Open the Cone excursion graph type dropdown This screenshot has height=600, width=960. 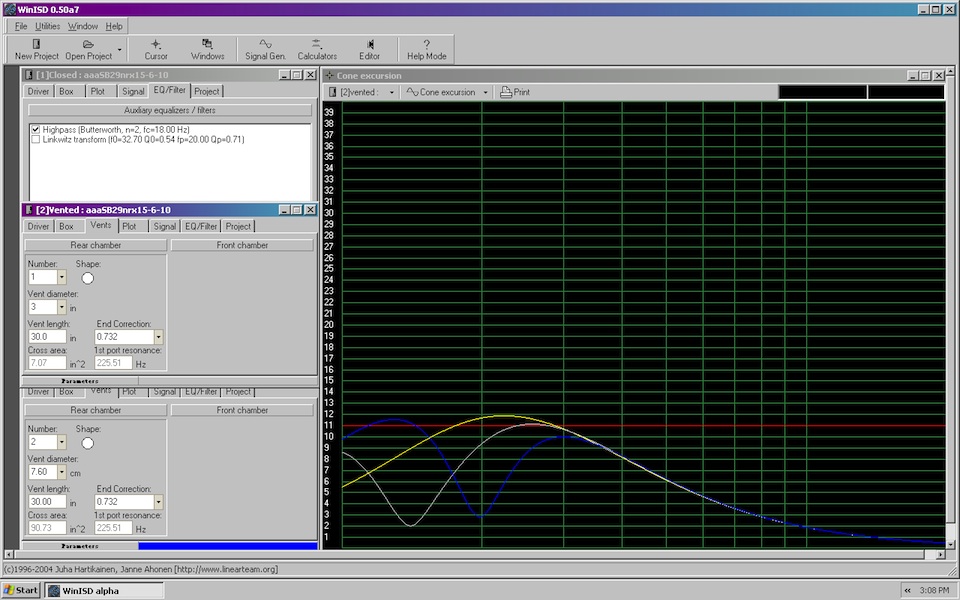click(x=486, y=92)
